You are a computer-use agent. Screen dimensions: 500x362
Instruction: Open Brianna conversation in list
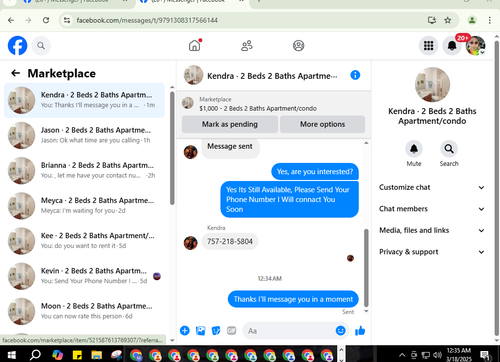84,170
